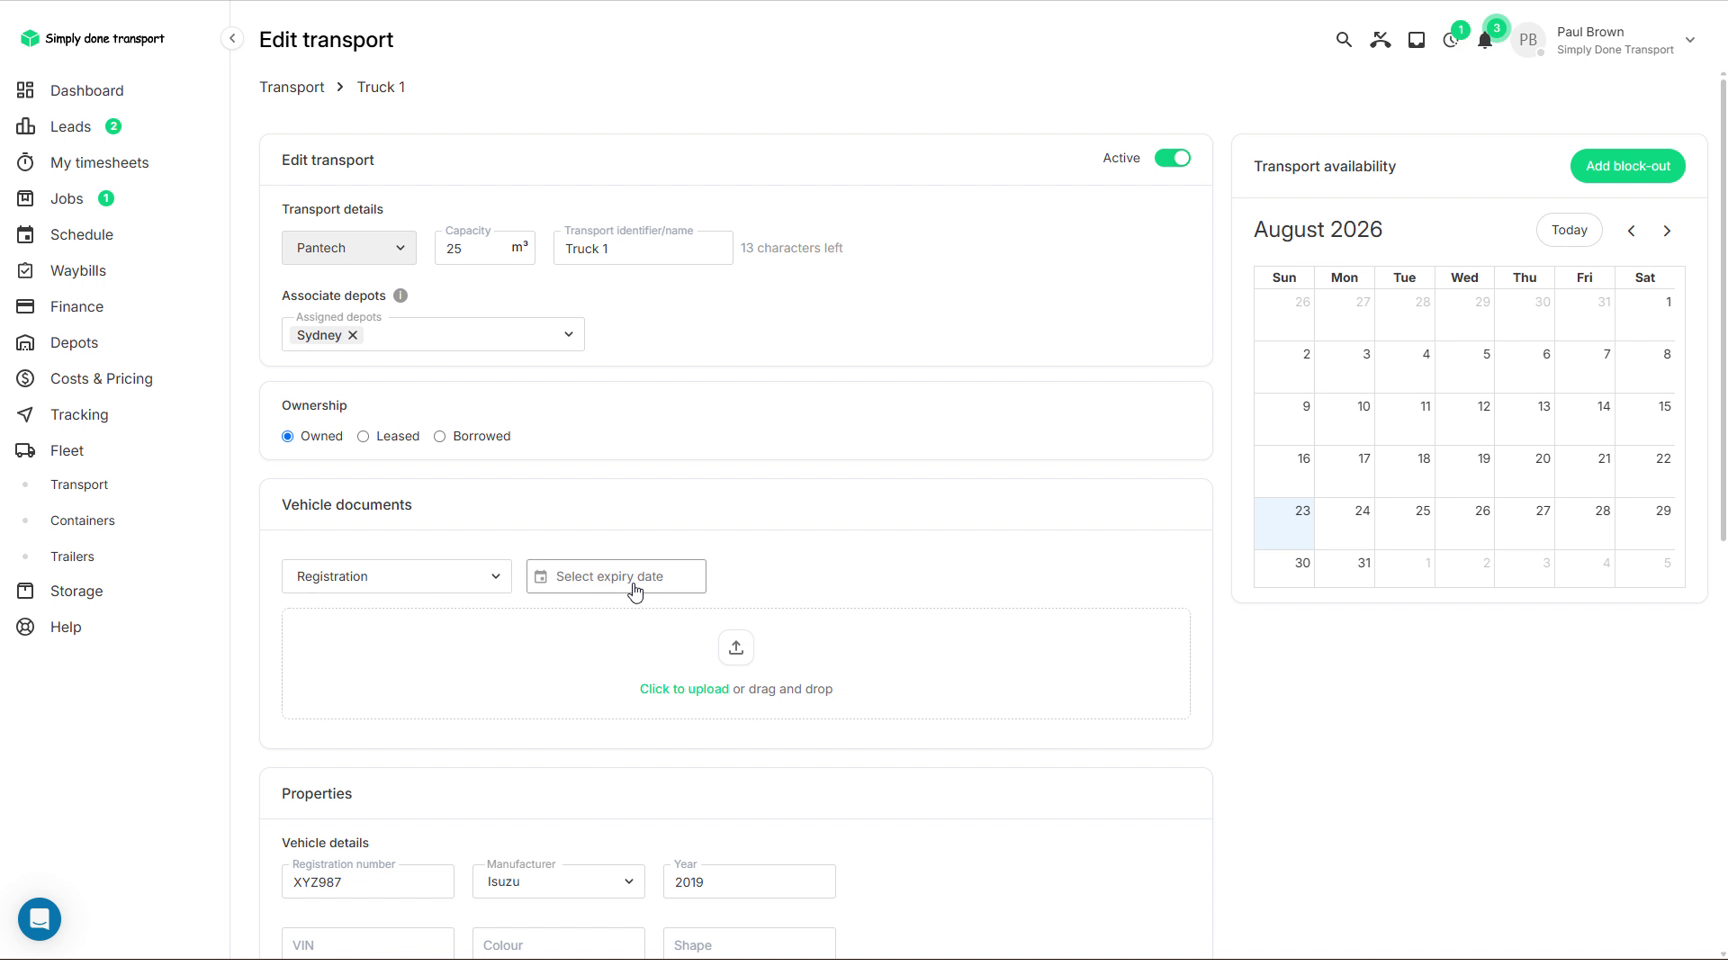1728x960 pixels.
Task: Click the upload arrow icon
Action: click(736, 648)
